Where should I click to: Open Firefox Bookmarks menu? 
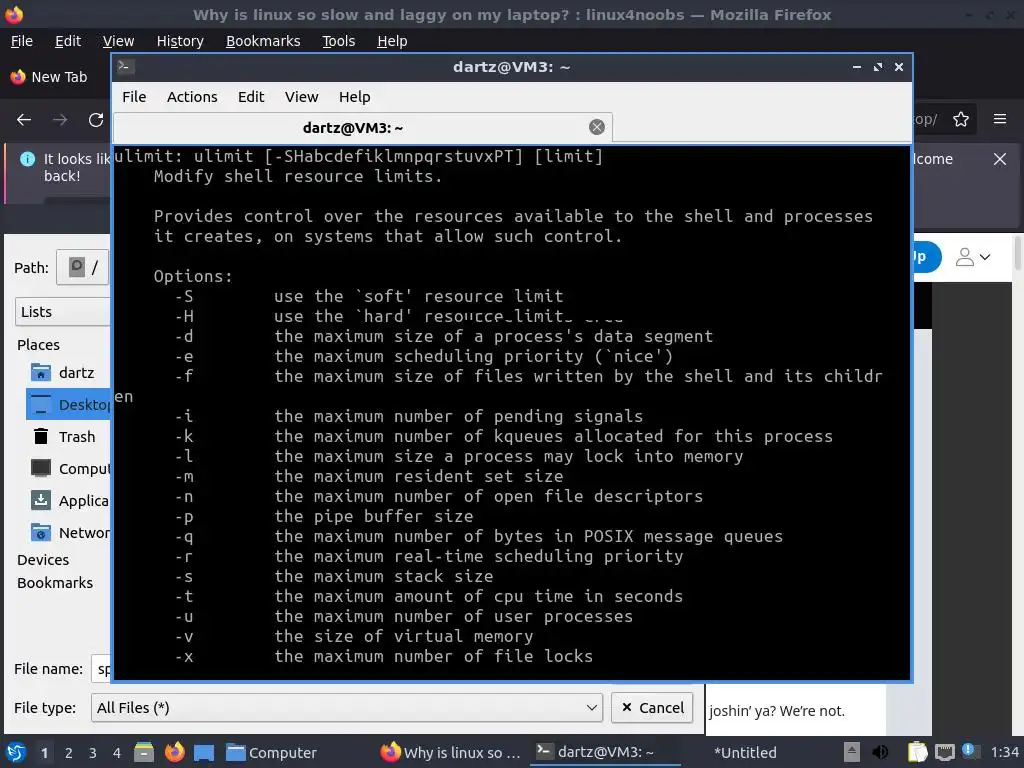point(263,41)
